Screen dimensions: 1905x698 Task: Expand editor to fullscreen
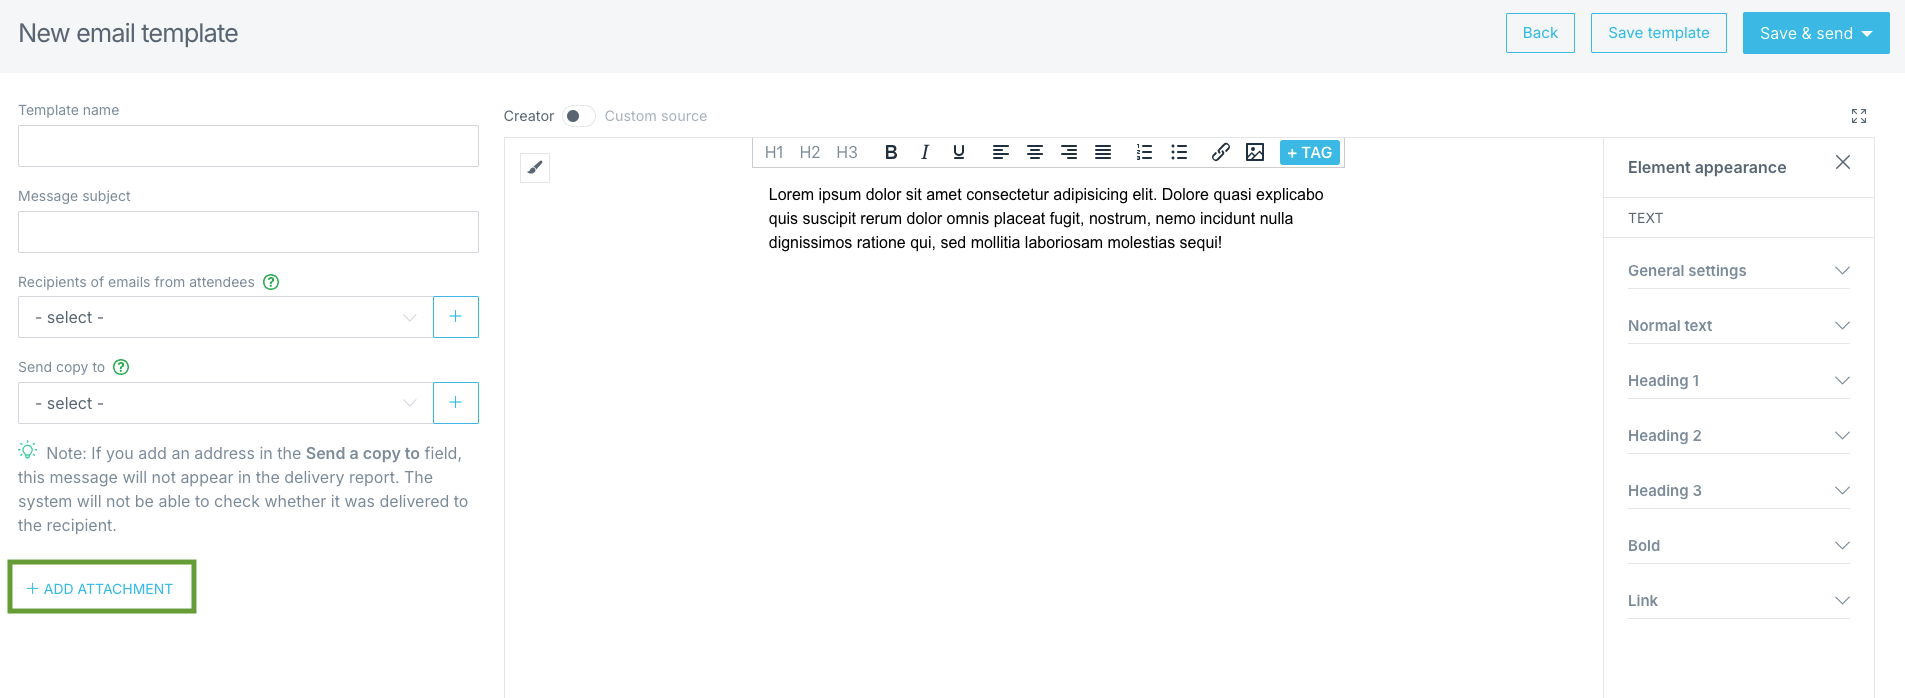1859,116
